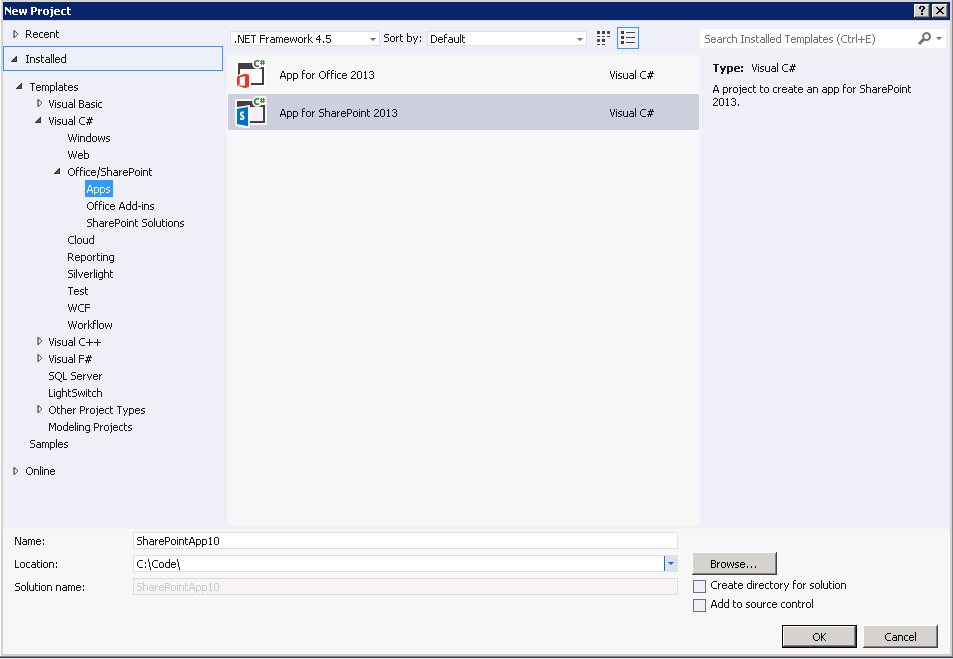Collapse the Office/SharePoint node

57,171
